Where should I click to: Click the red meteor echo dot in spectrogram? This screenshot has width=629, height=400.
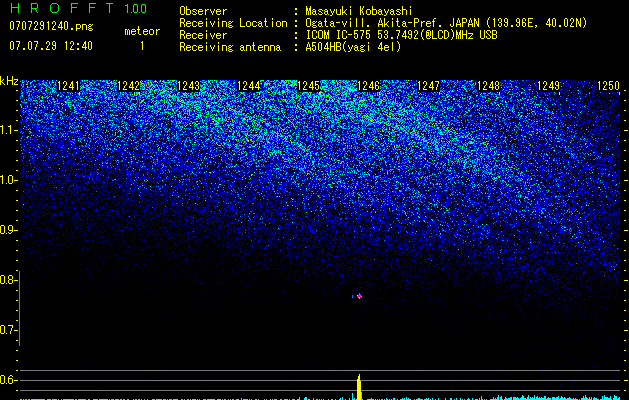click(x=359, y=296)
